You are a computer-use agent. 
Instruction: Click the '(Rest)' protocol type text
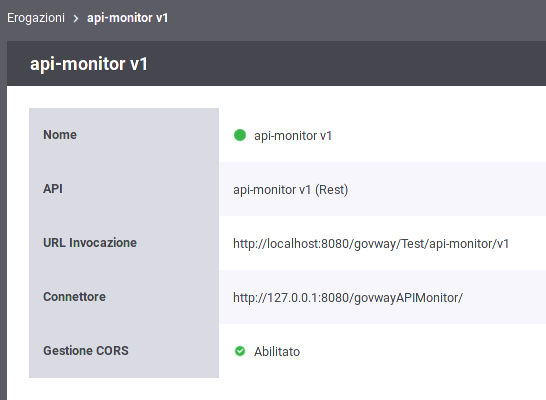coord(332,190)
